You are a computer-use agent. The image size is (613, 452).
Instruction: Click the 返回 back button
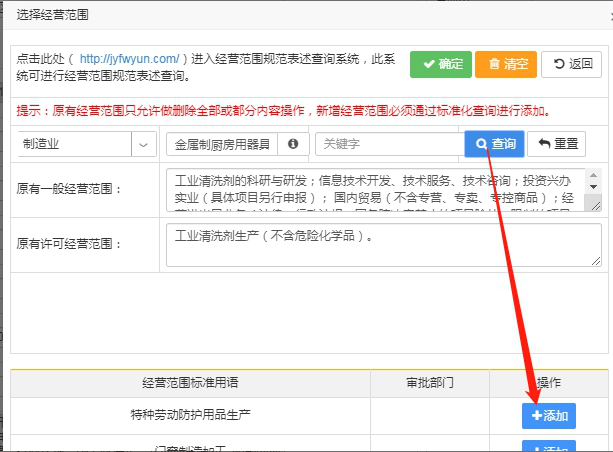click(571, 64)
